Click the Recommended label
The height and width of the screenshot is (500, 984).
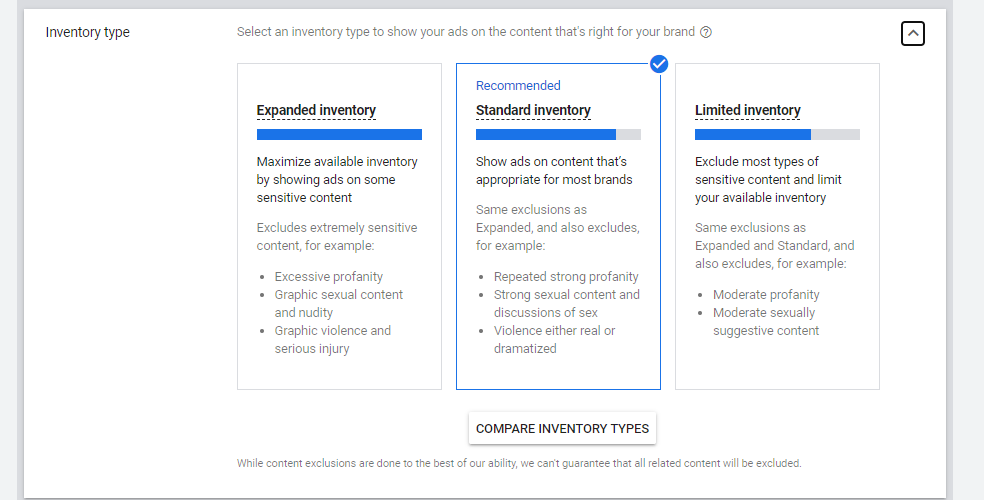pyautogui.click(x=518, y=85)
